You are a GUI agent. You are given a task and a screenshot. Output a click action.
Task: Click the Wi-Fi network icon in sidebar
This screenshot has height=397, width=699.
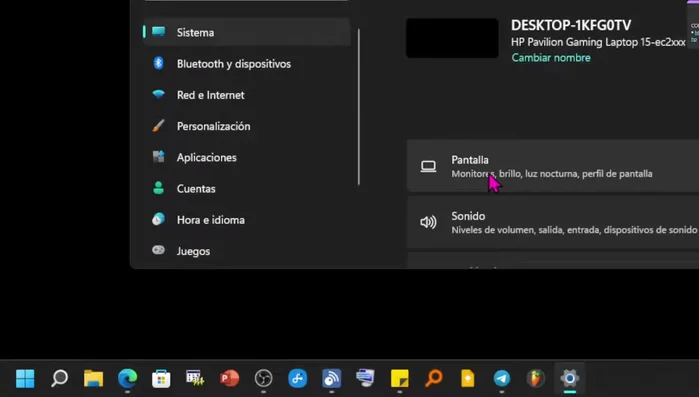point(158,94)
